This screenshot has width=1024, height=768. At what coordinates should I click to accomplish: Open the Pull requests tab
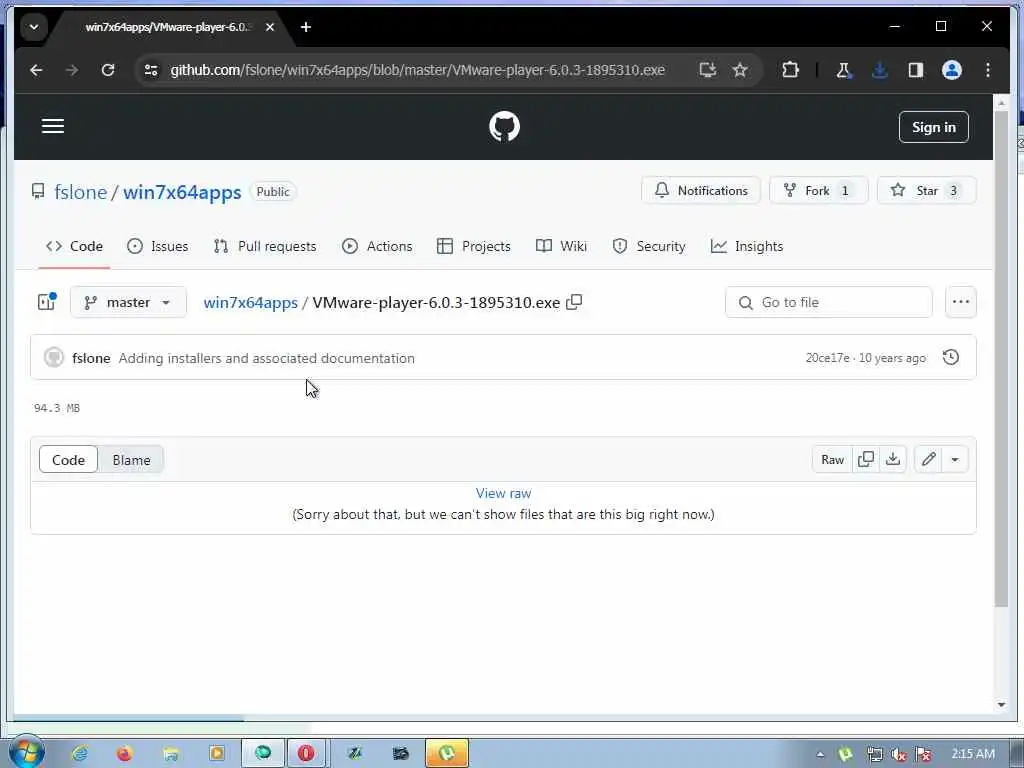(x=264, y=246)
